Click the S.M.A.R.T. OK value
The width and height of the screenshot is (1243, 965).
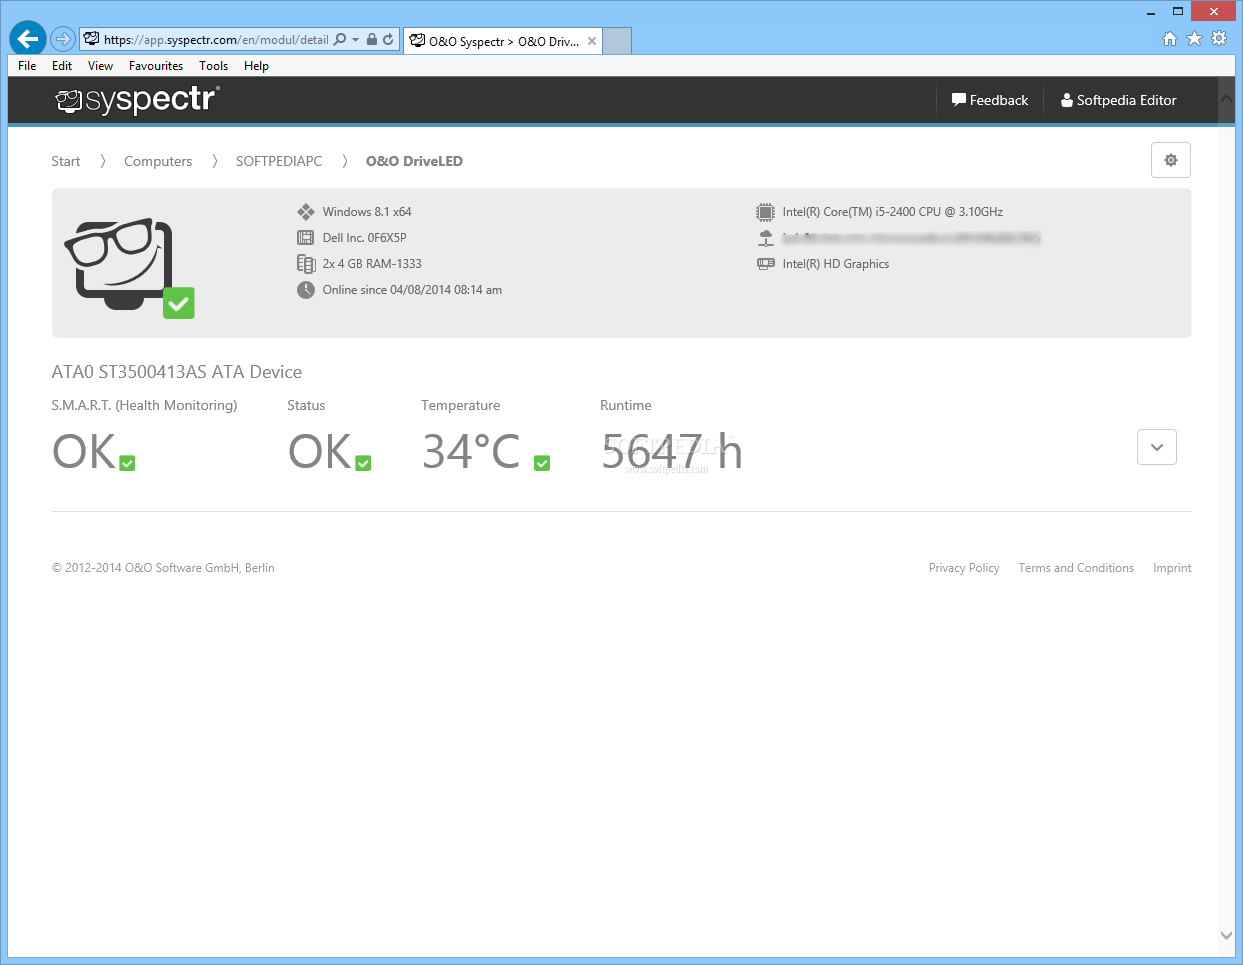click(x=84, y=452)
